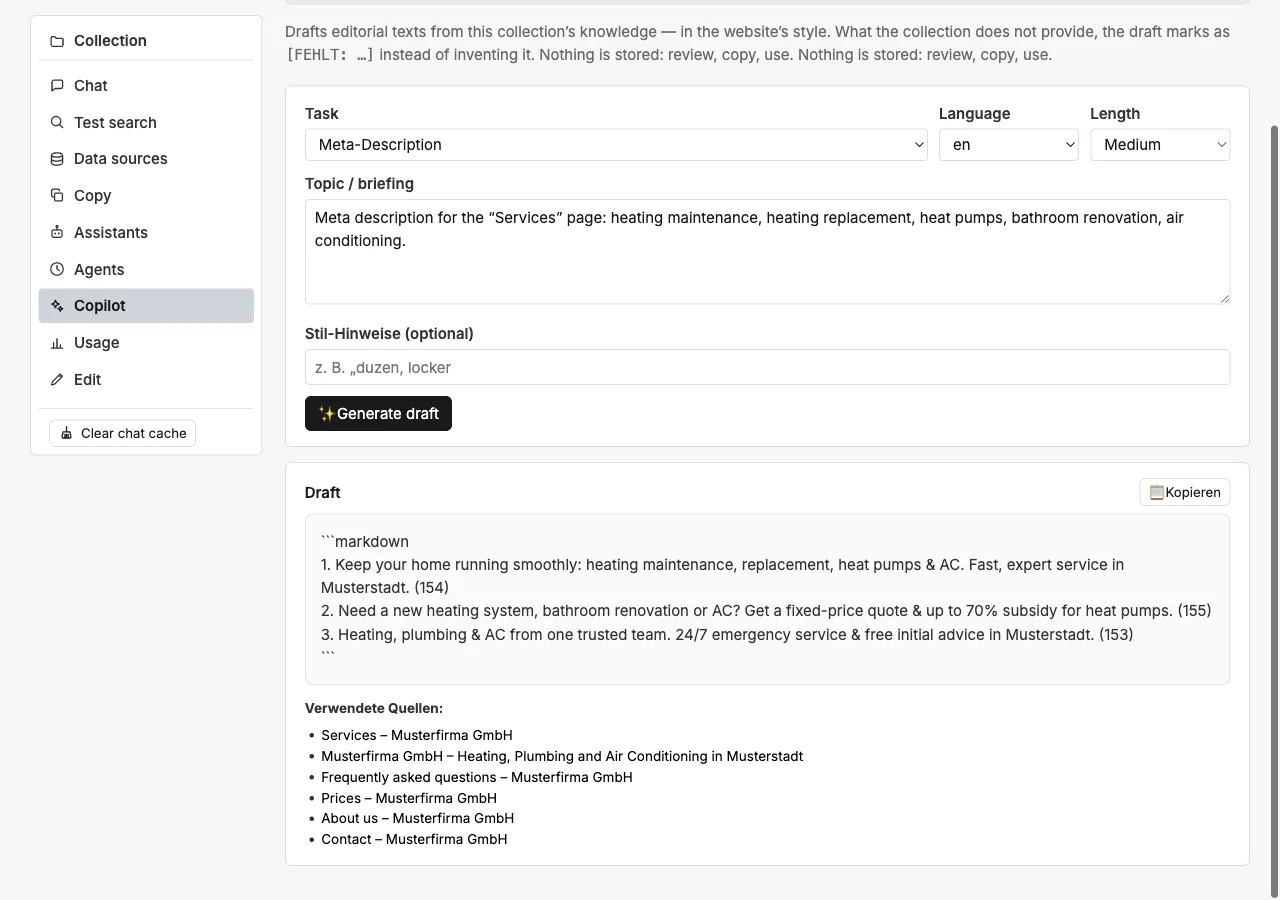Open the Agents page
Image resolution: width=1280 pixels, height=900 pixels.
click(x=146, y=270)
